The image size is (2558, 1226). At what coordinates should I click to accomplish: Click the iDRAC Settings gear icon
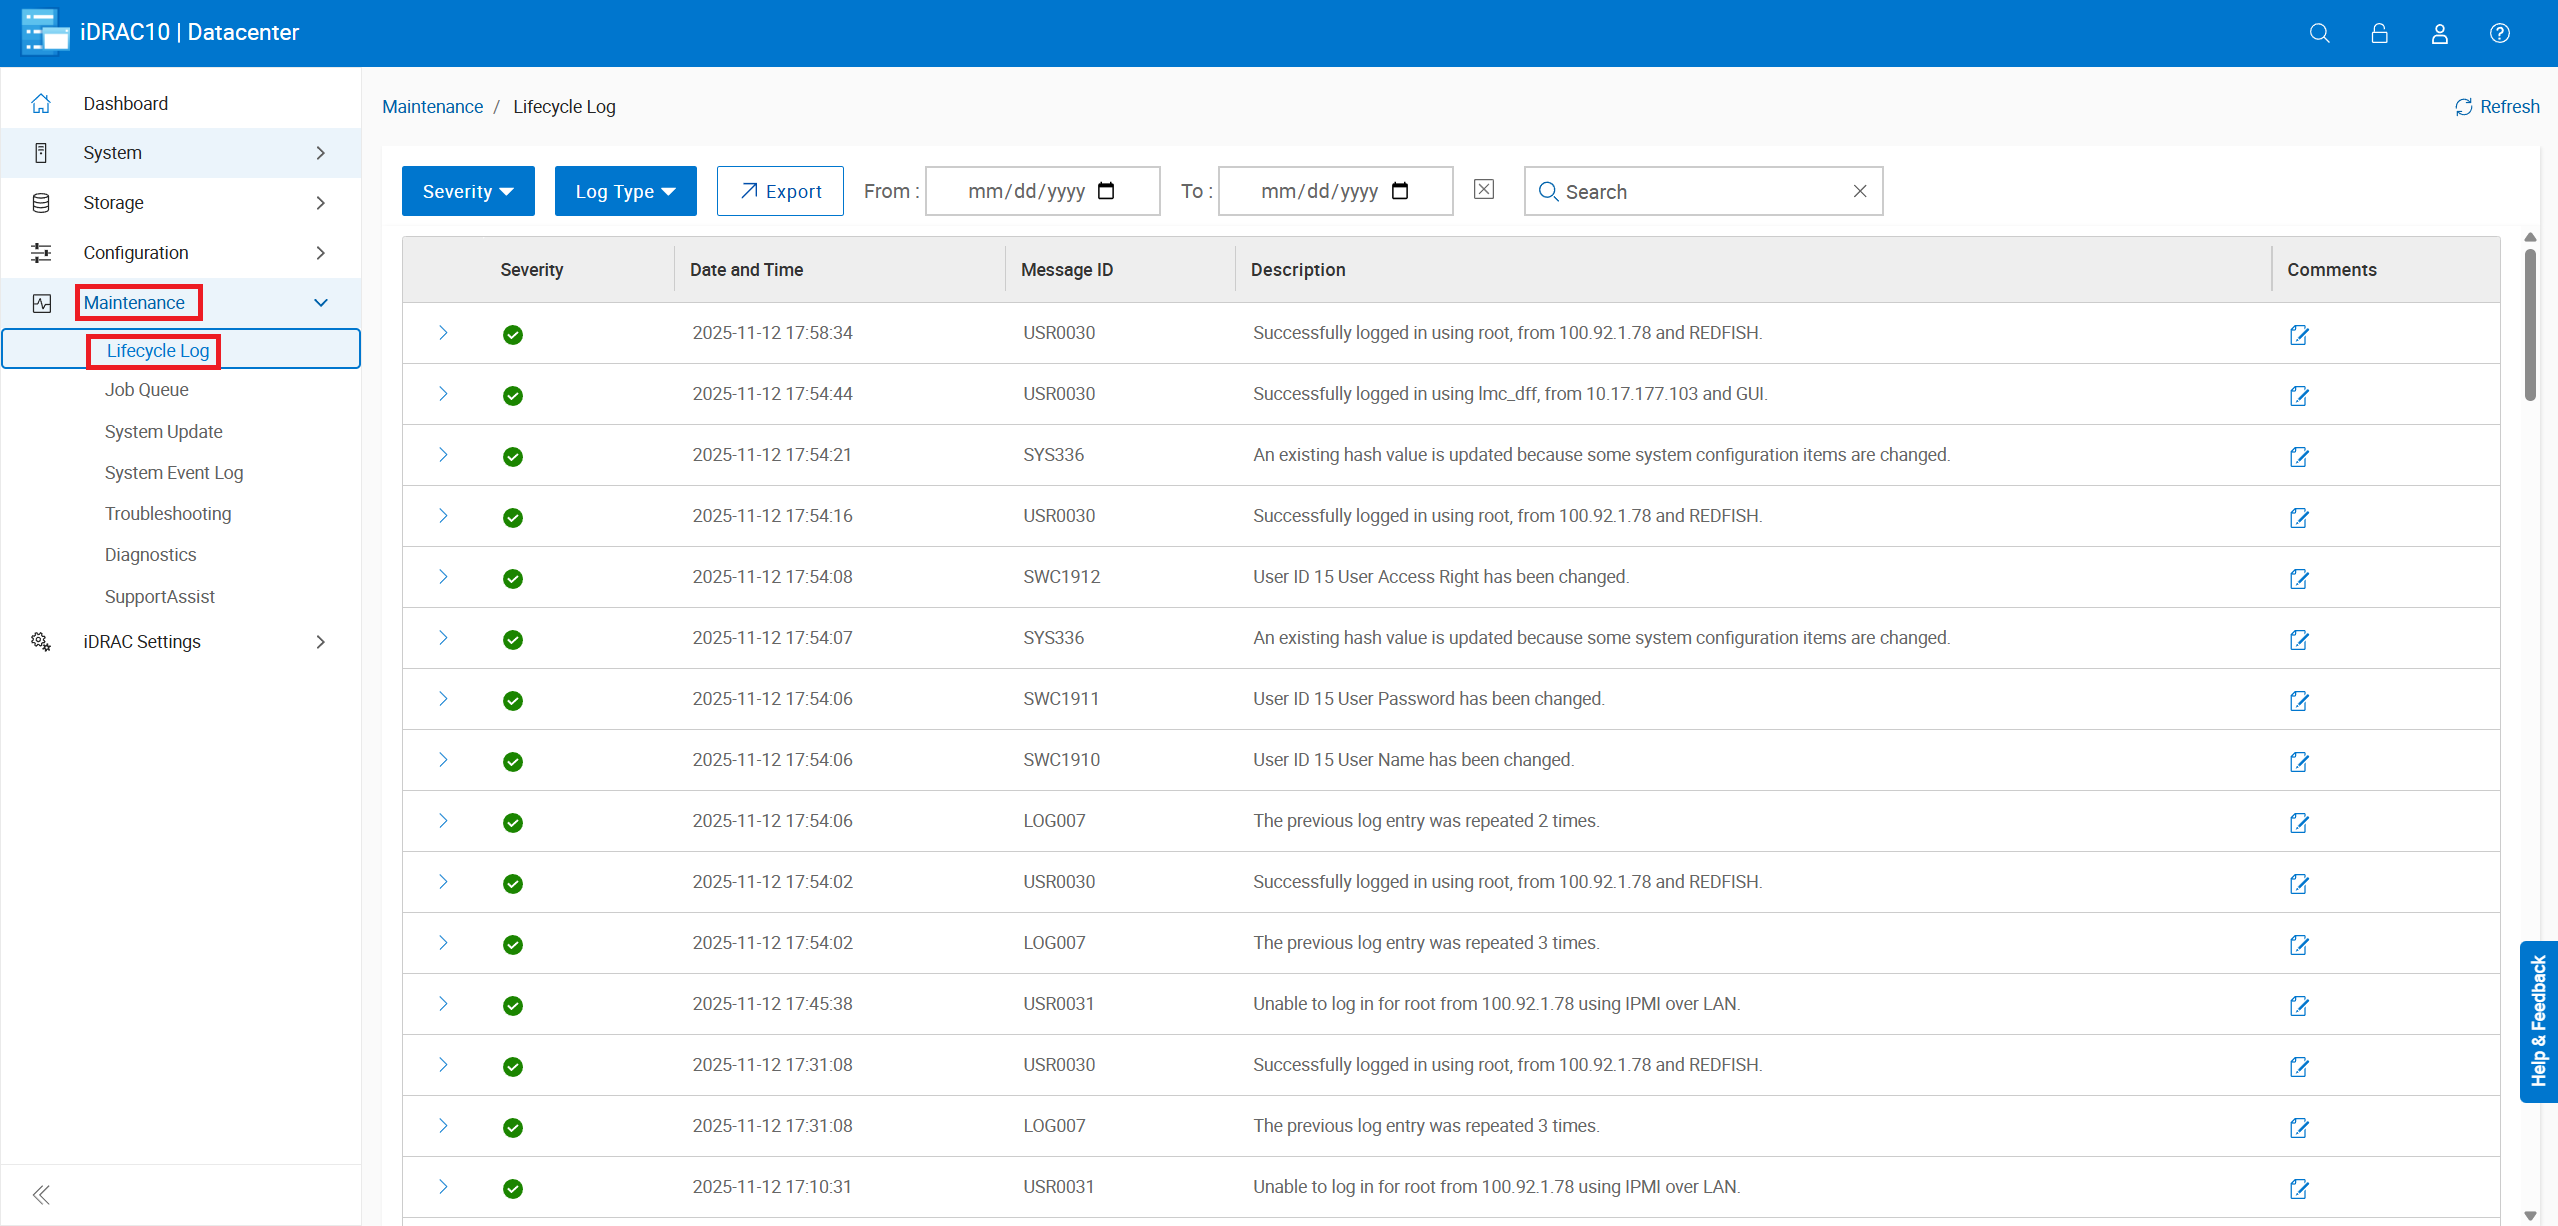(40, 641)
